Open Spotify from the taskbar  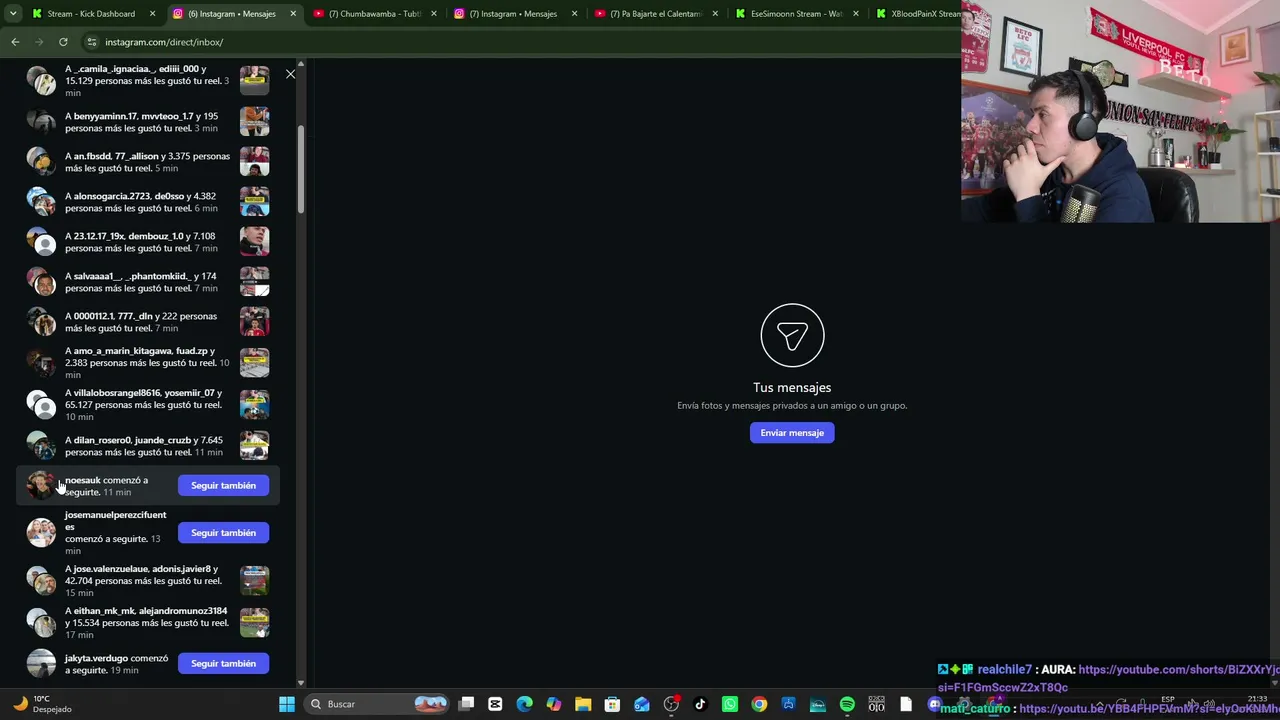[847, 704]
